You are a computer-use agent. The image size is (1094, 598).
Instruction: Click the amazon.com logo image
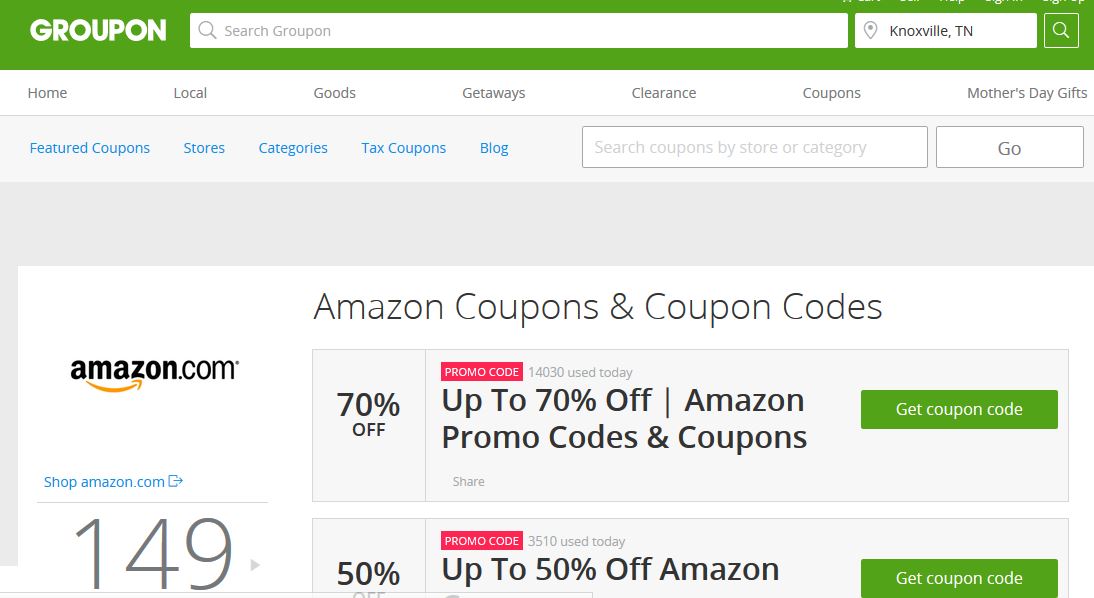pyautogui.click(x=154, y=373)
